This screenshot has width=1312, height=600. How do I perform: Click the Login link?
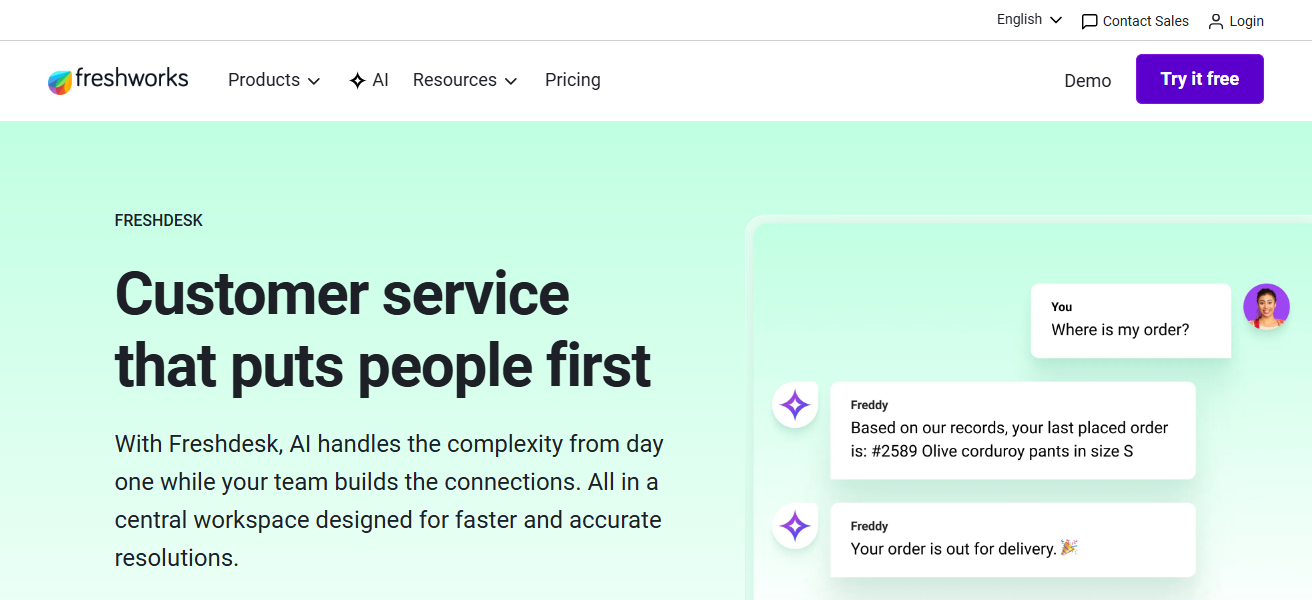[x=1246, y=20]
